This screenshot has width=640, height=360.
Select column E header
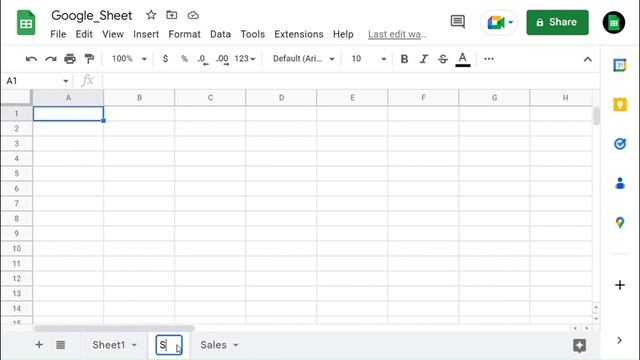click(x=352, y=98)
